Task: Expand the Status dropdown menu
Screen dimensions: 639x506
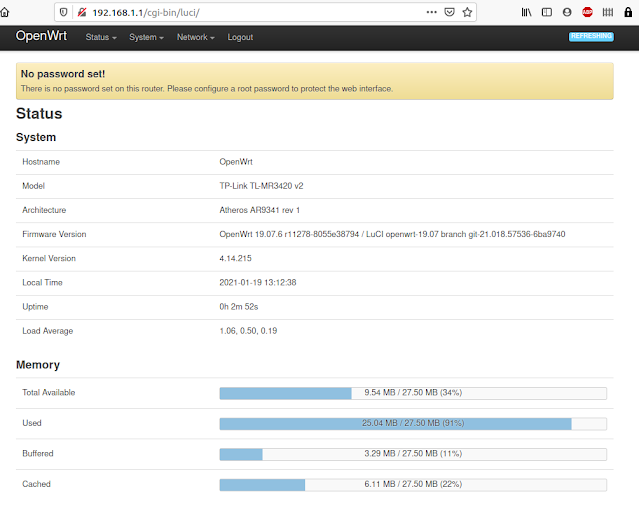Action: (101, 37)
